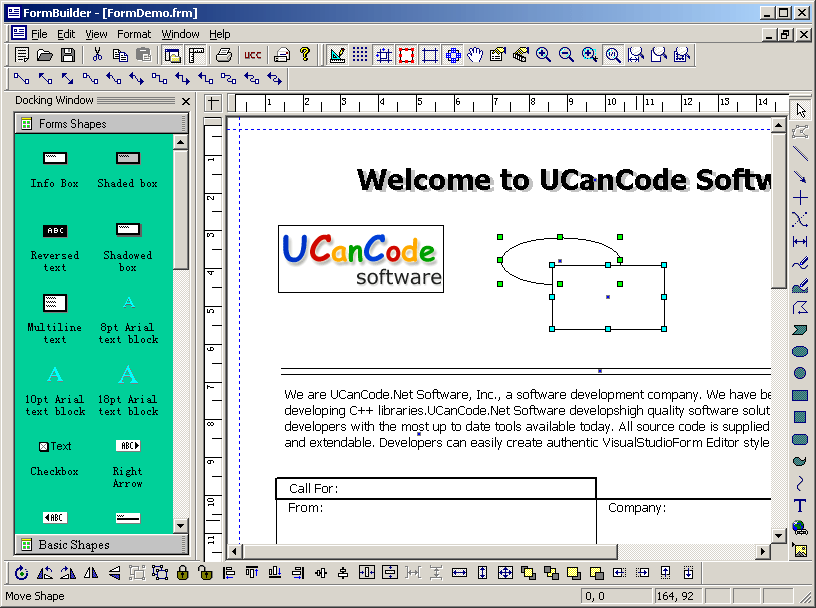816x608 pixels.
Task: Click the ruler origin crosshair box
Action: tap(212, 103)
